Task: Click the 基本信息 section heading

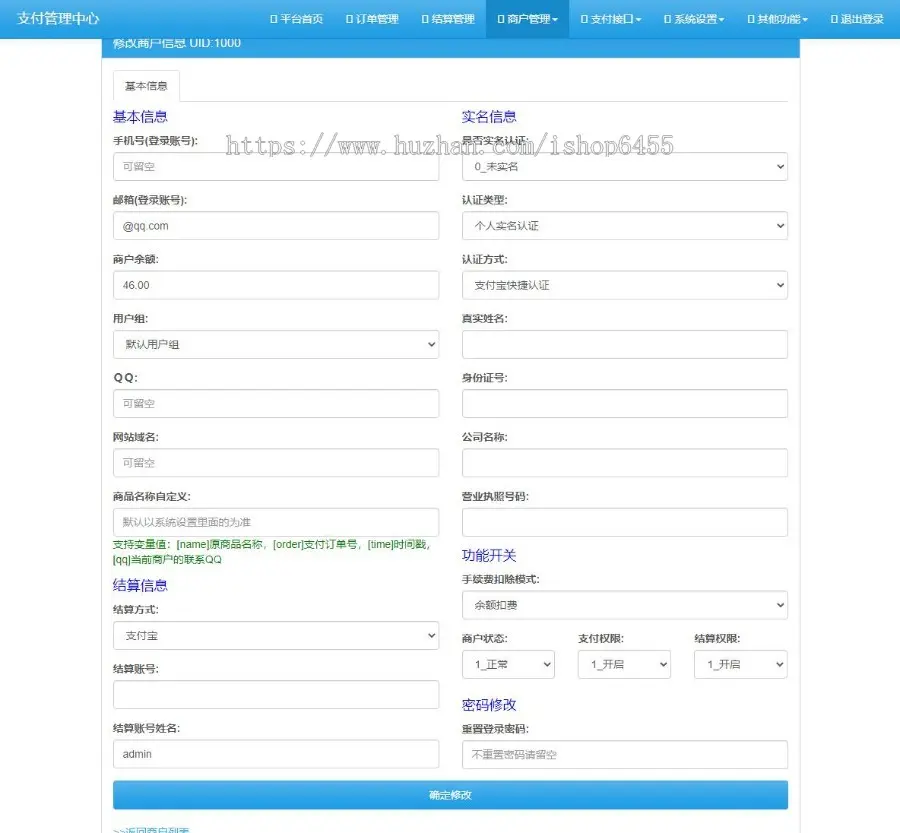Action: [x=140, y=117]
